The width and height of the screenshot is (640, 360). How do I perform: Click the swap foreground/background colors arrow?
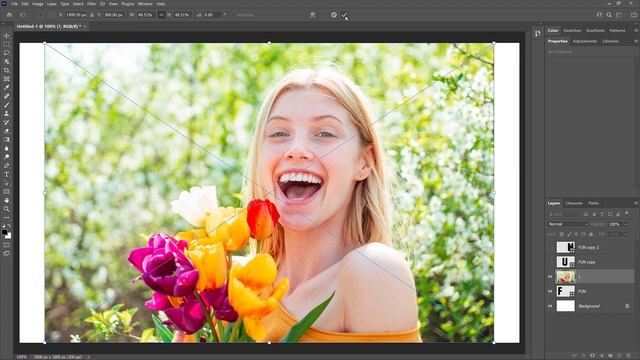(x=9, y=226)
